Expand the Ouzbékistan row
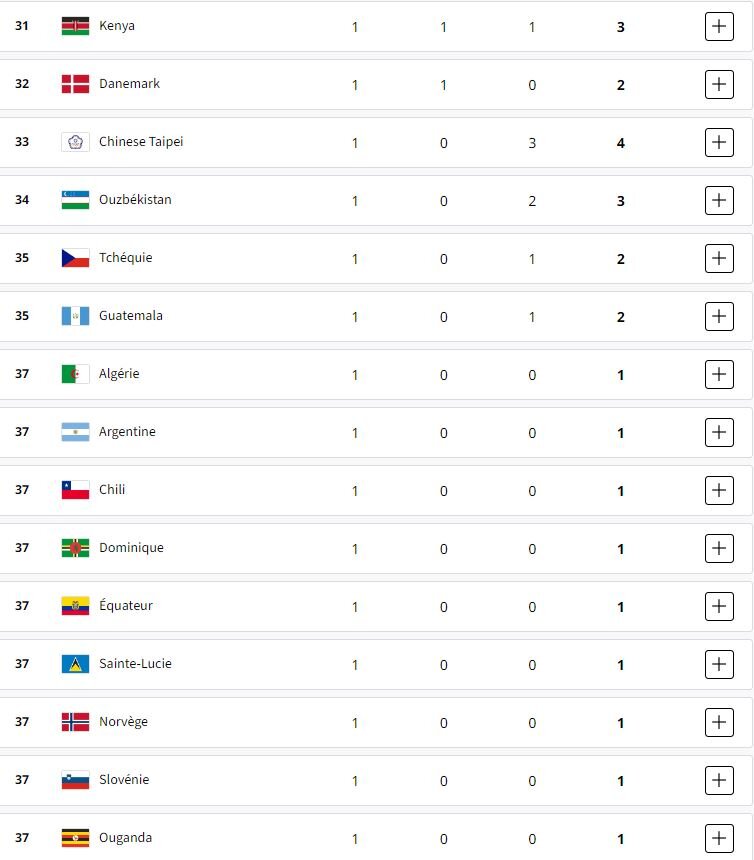754x860 pixels. coord(719,201)
